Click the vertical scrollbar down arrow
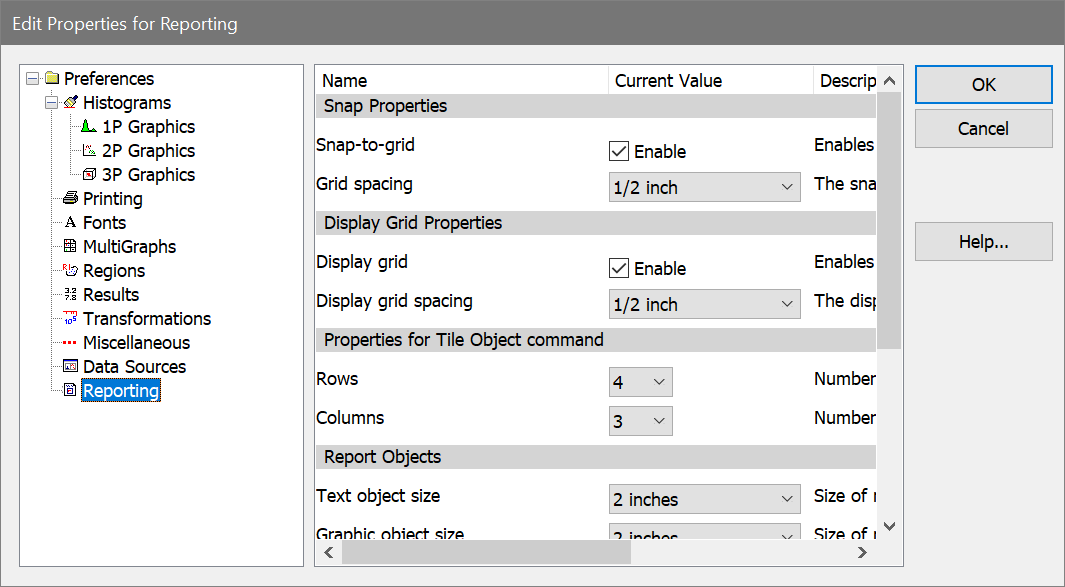Viewport: 1065px width, 587px height. [x=889, y=525]
